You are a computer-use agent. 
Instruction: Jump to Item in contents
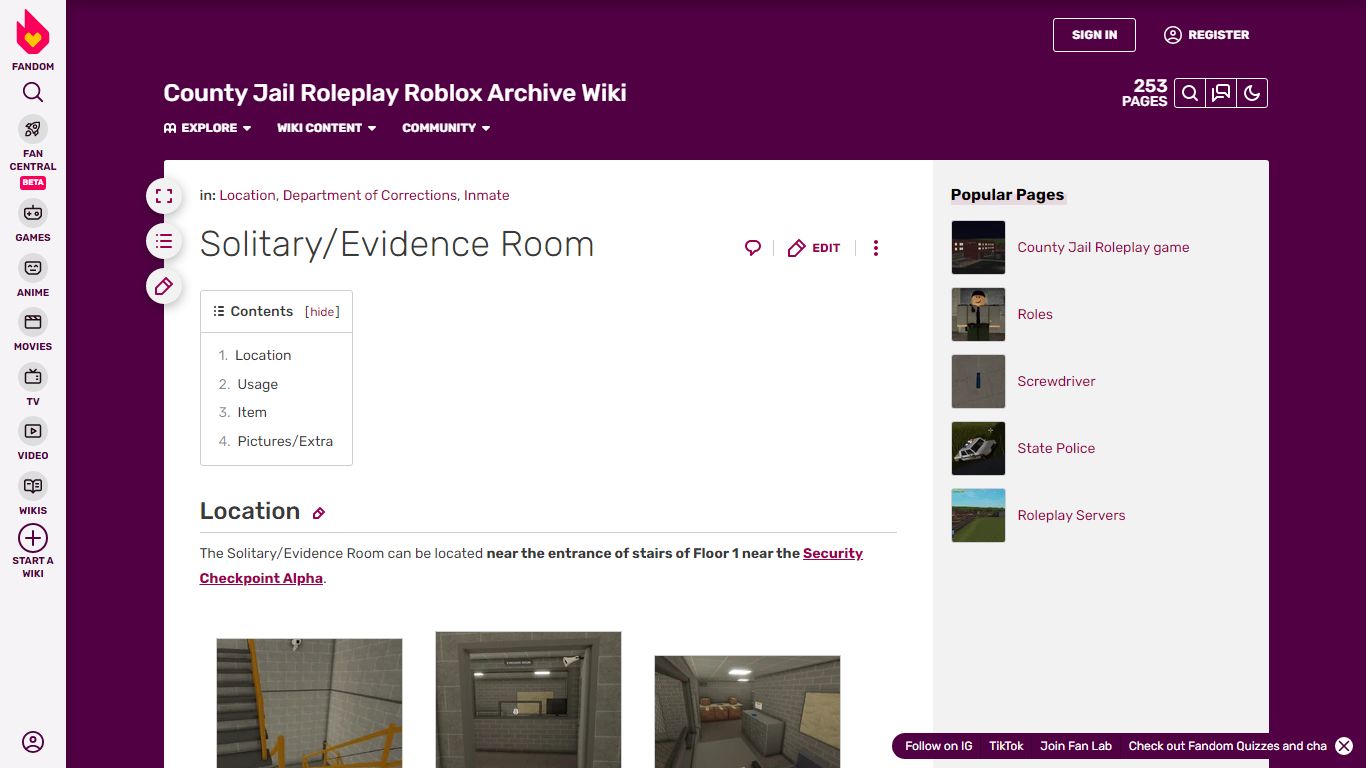pyautogui.click(x=252, y=412)
